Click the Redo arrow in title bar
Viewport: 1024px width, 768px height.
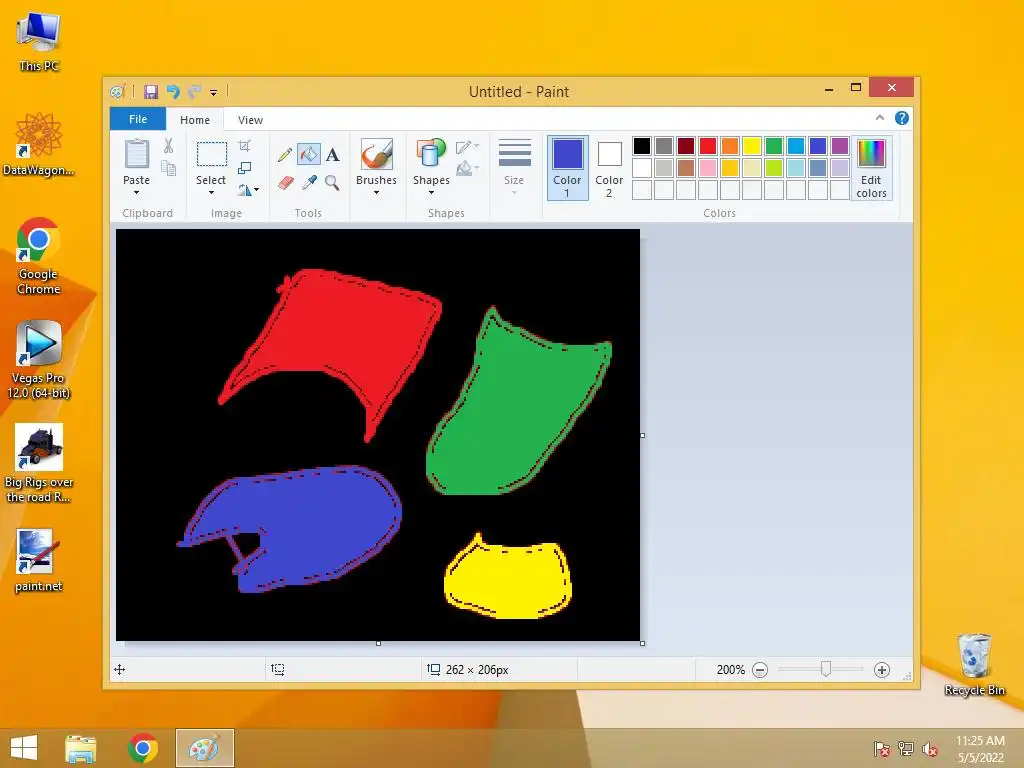pos(195,91)
